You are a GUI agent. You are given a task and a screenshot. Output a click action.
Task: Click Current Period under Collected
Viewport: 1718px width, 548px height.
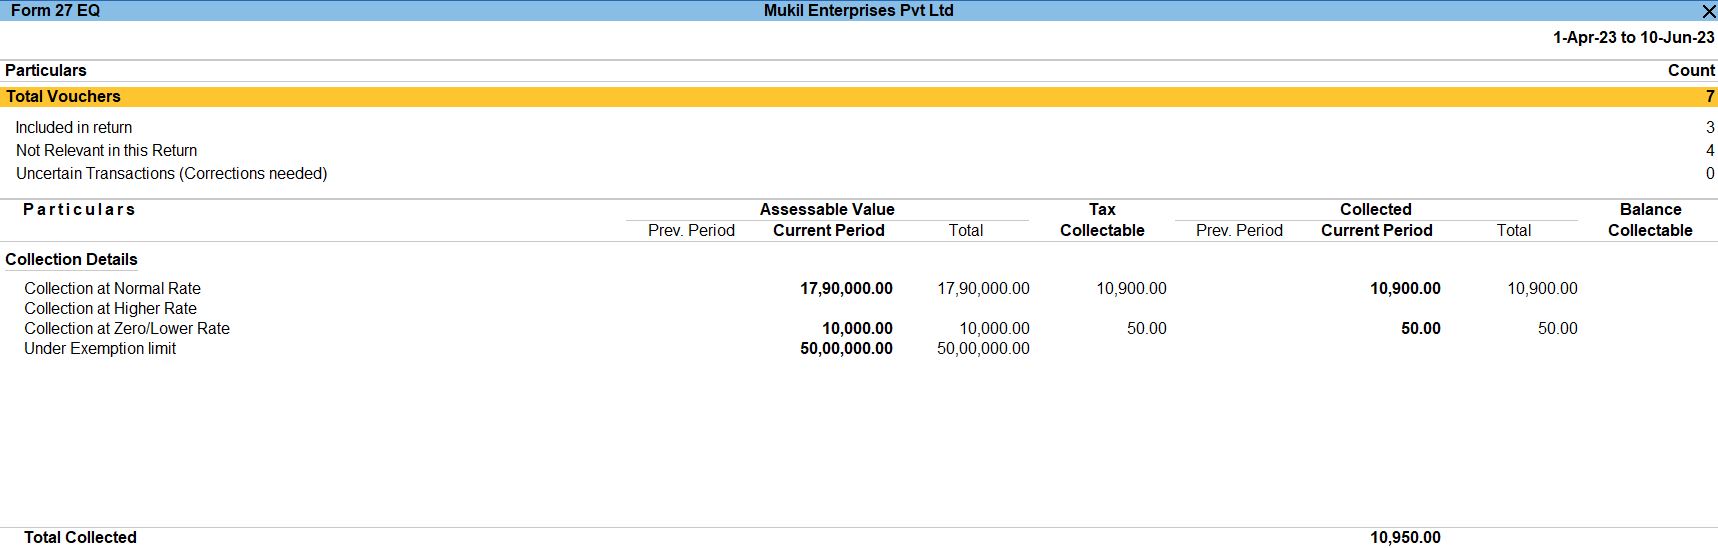click(1377, 230)
